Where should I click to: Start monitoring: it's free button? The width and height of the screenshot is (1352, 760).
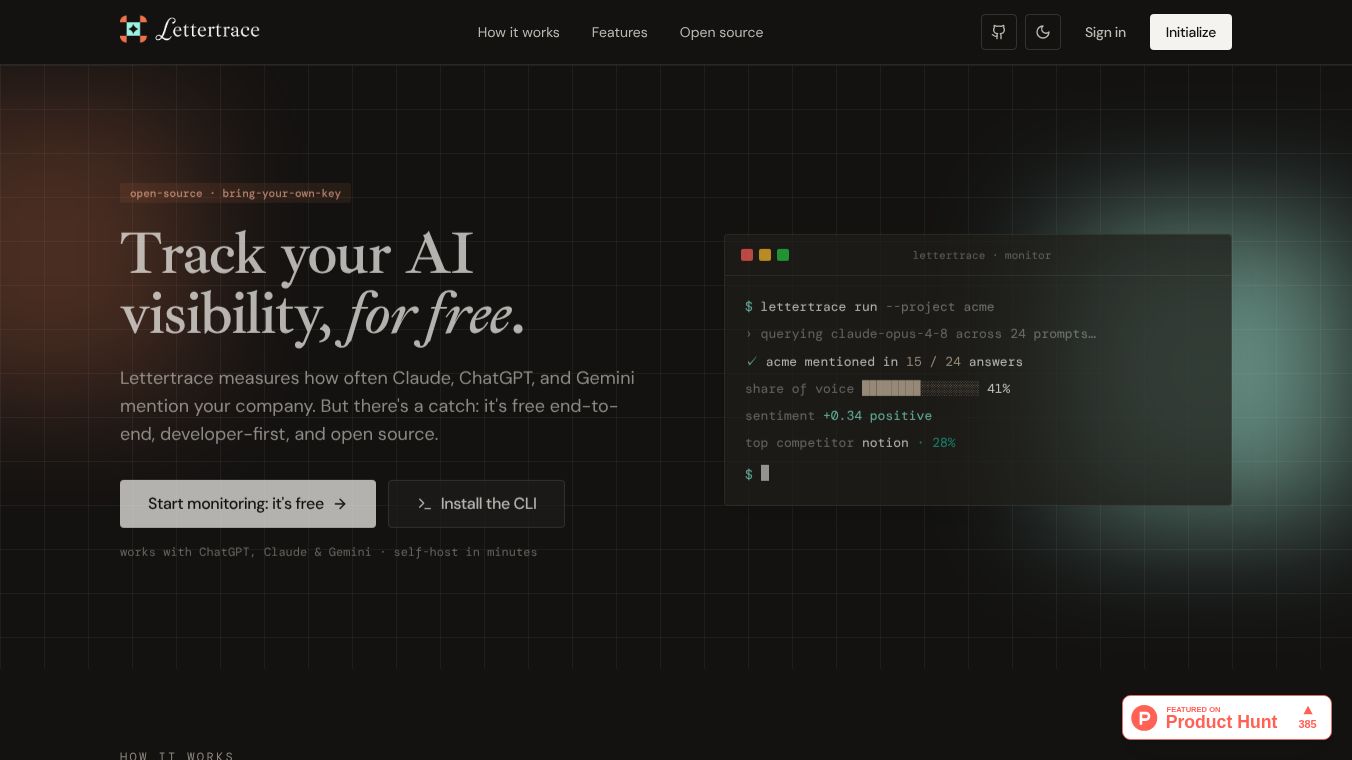pos(248,504)
